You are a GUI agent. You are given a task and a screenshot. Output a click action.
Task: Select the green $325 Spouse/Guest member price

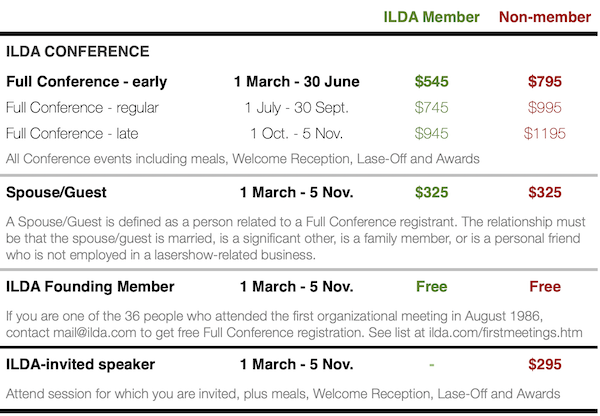pos(432,192)
